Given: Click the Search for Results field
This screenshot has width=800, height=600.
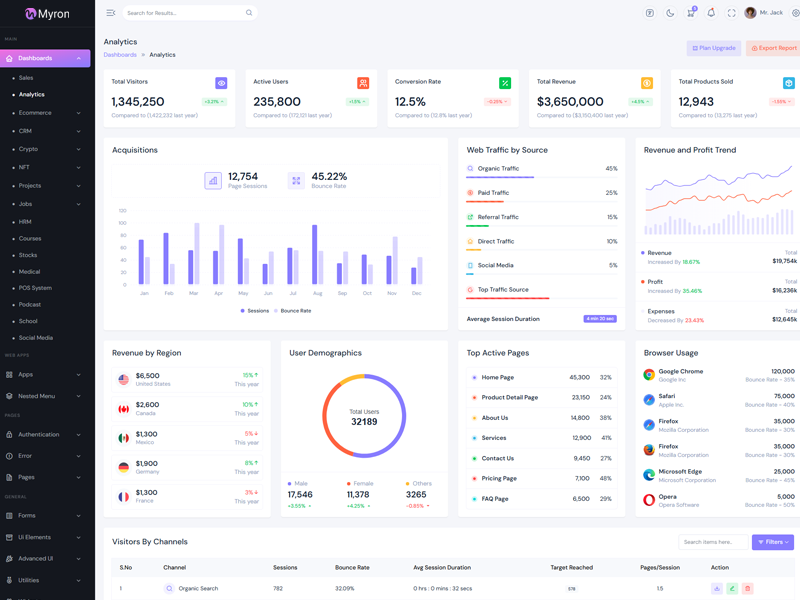Looking at the screenshot, I should [x=185, y=13].
